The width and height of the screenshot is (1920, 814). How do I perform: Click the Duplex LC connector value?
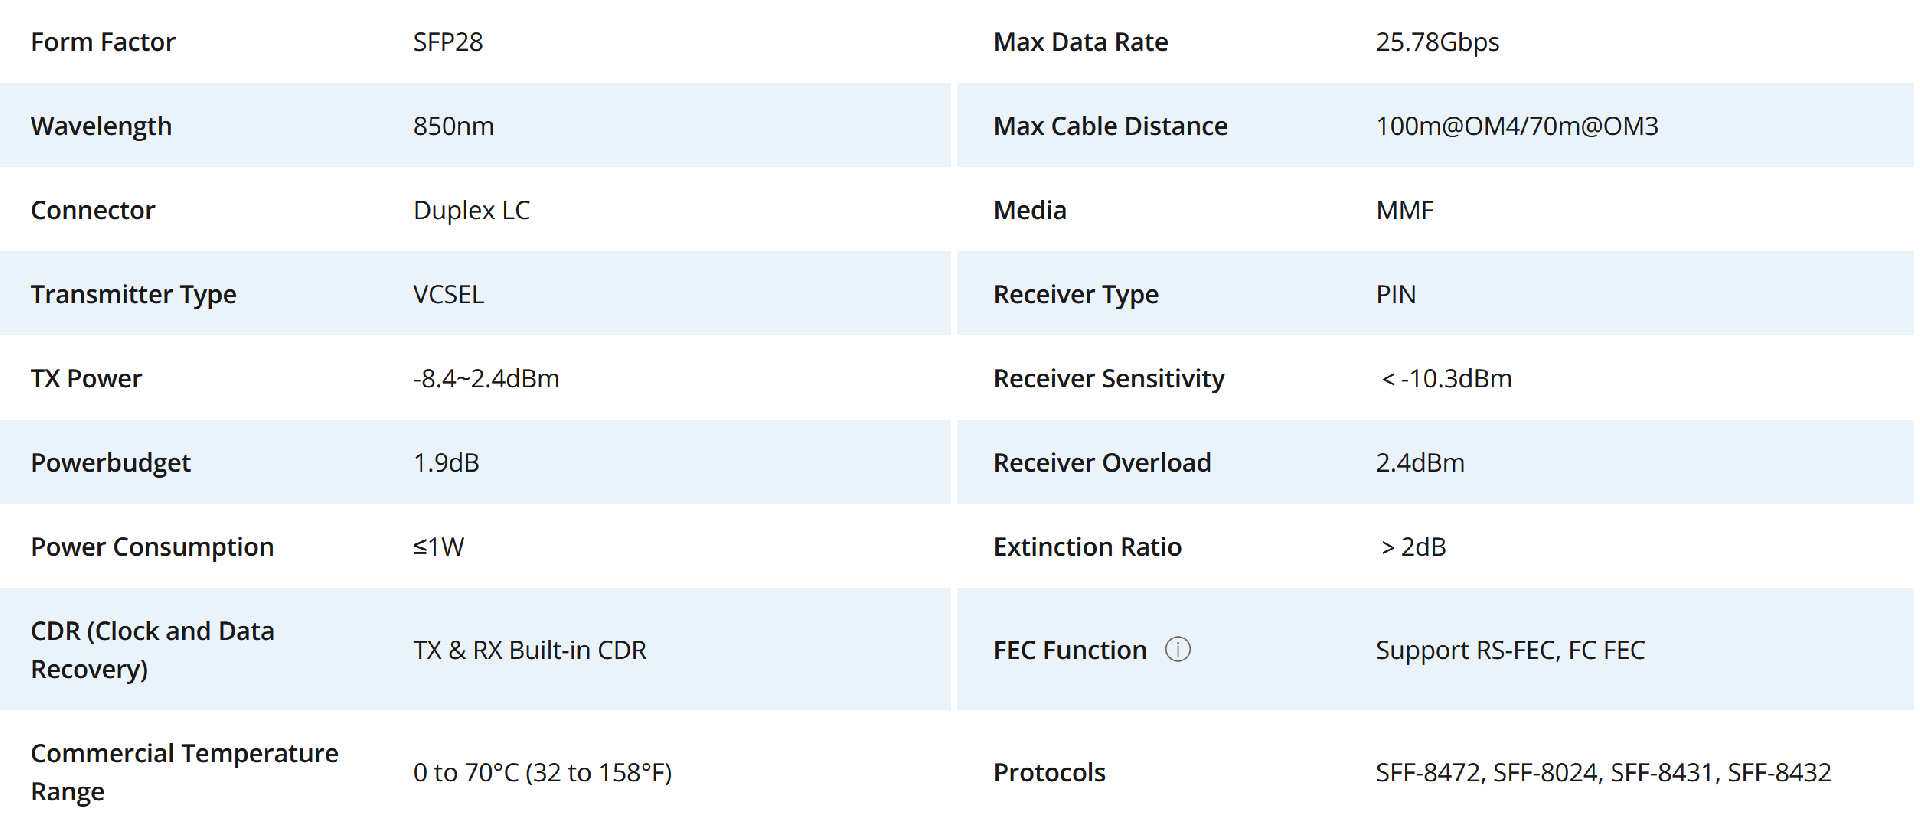[471, 210]
